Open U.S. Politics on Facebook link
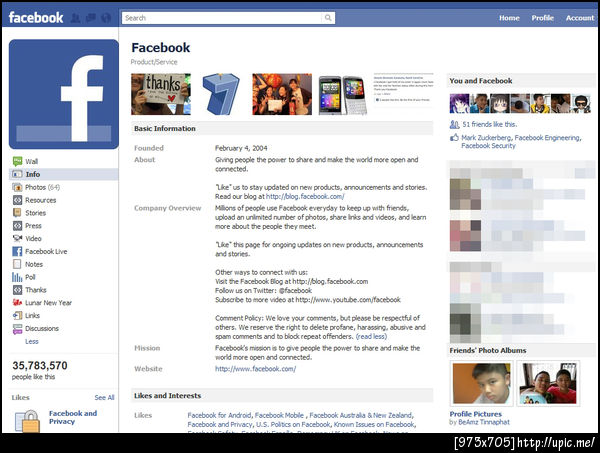Viewport: 600px width, 453px height. click(x=293, y=425)
